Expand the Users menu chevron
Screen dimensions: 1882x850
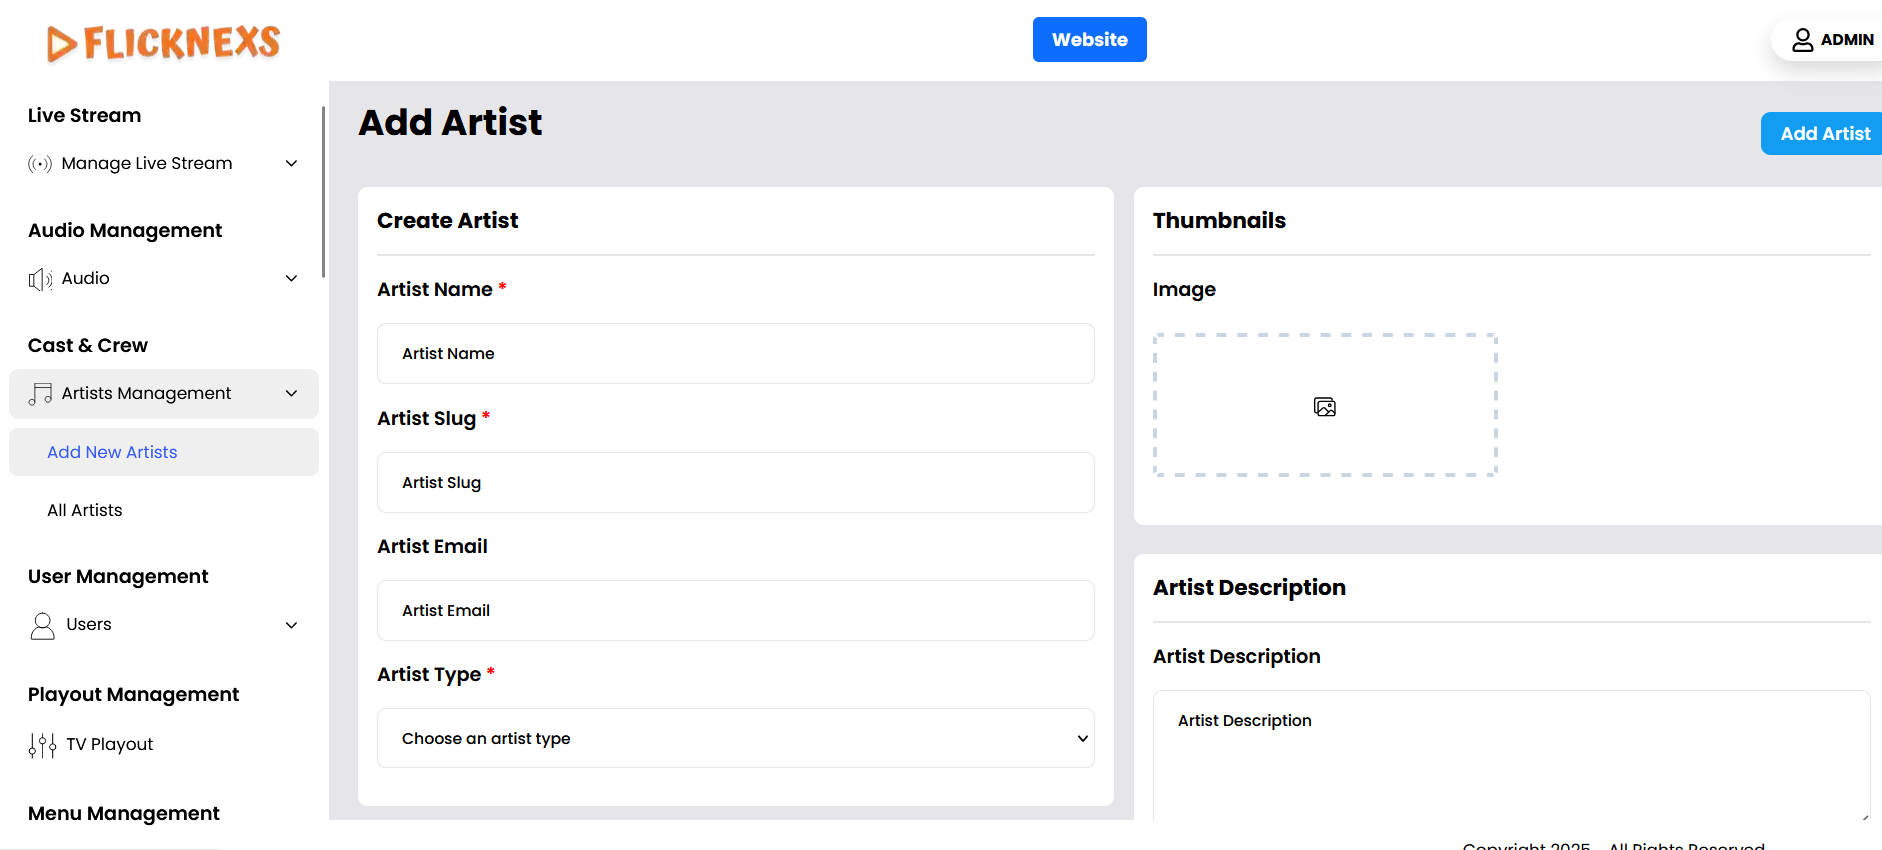(292, 626)
